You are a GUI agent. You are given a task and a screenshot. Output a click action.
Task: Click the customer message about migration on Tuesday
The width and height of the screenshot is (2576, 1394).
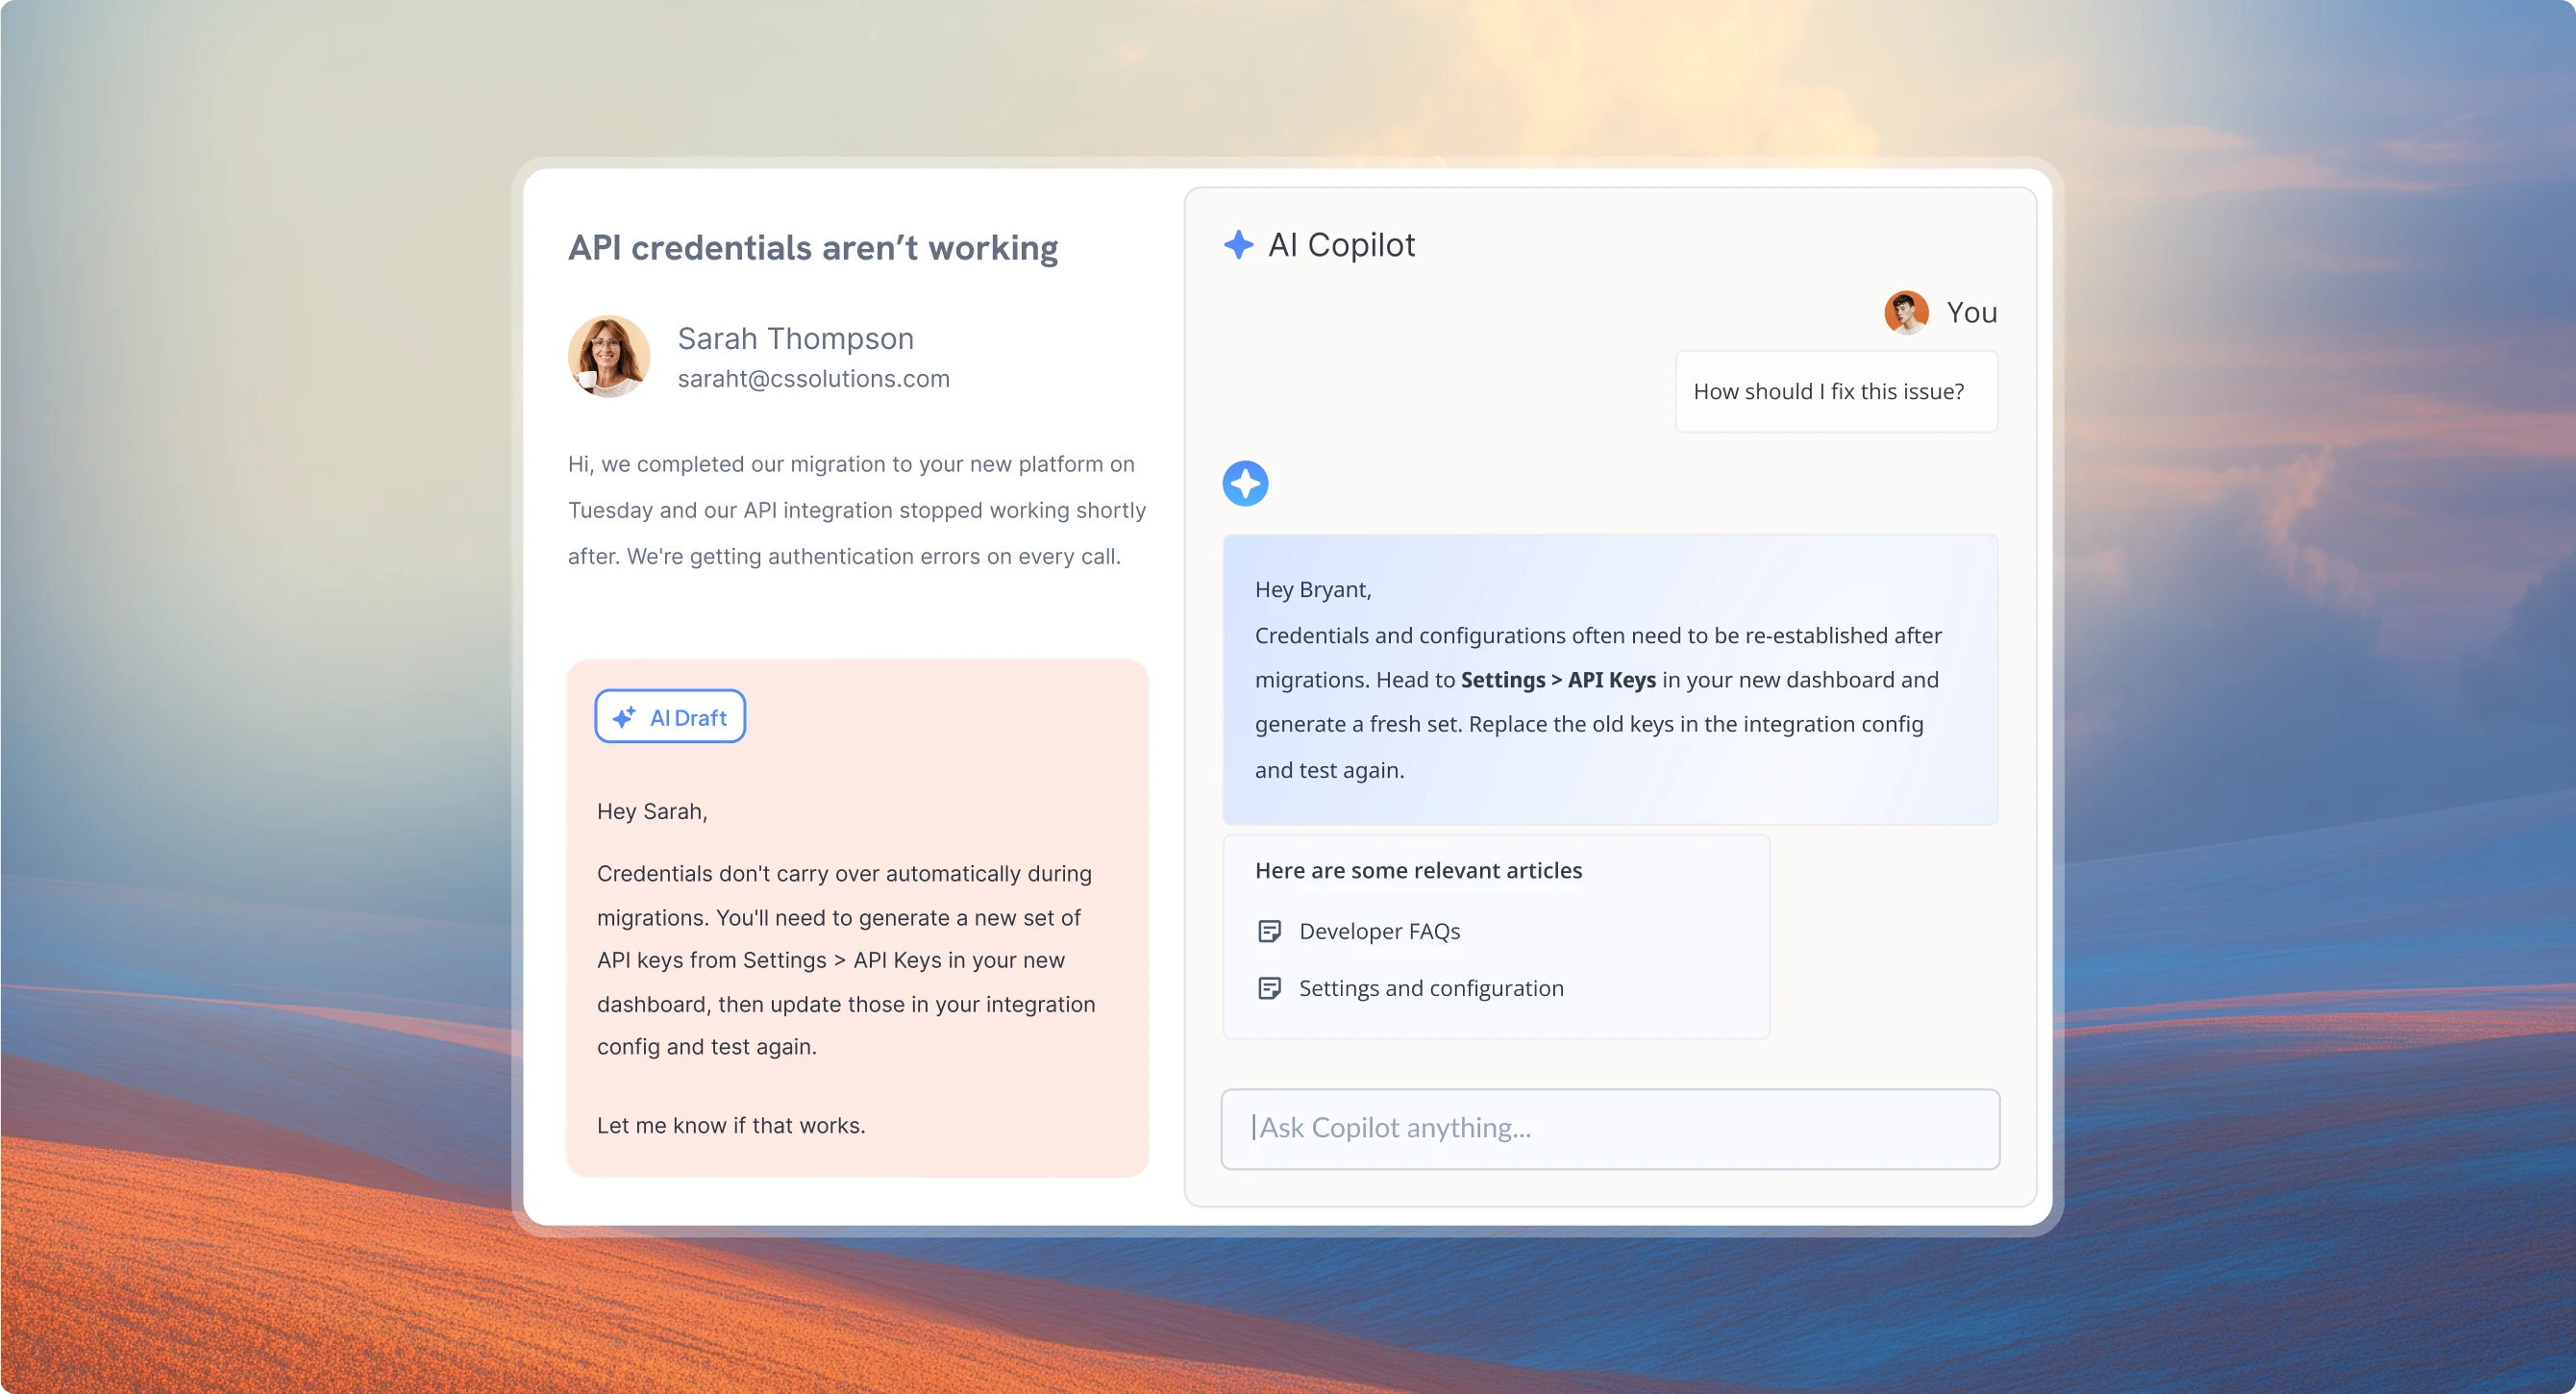(857, 510)
